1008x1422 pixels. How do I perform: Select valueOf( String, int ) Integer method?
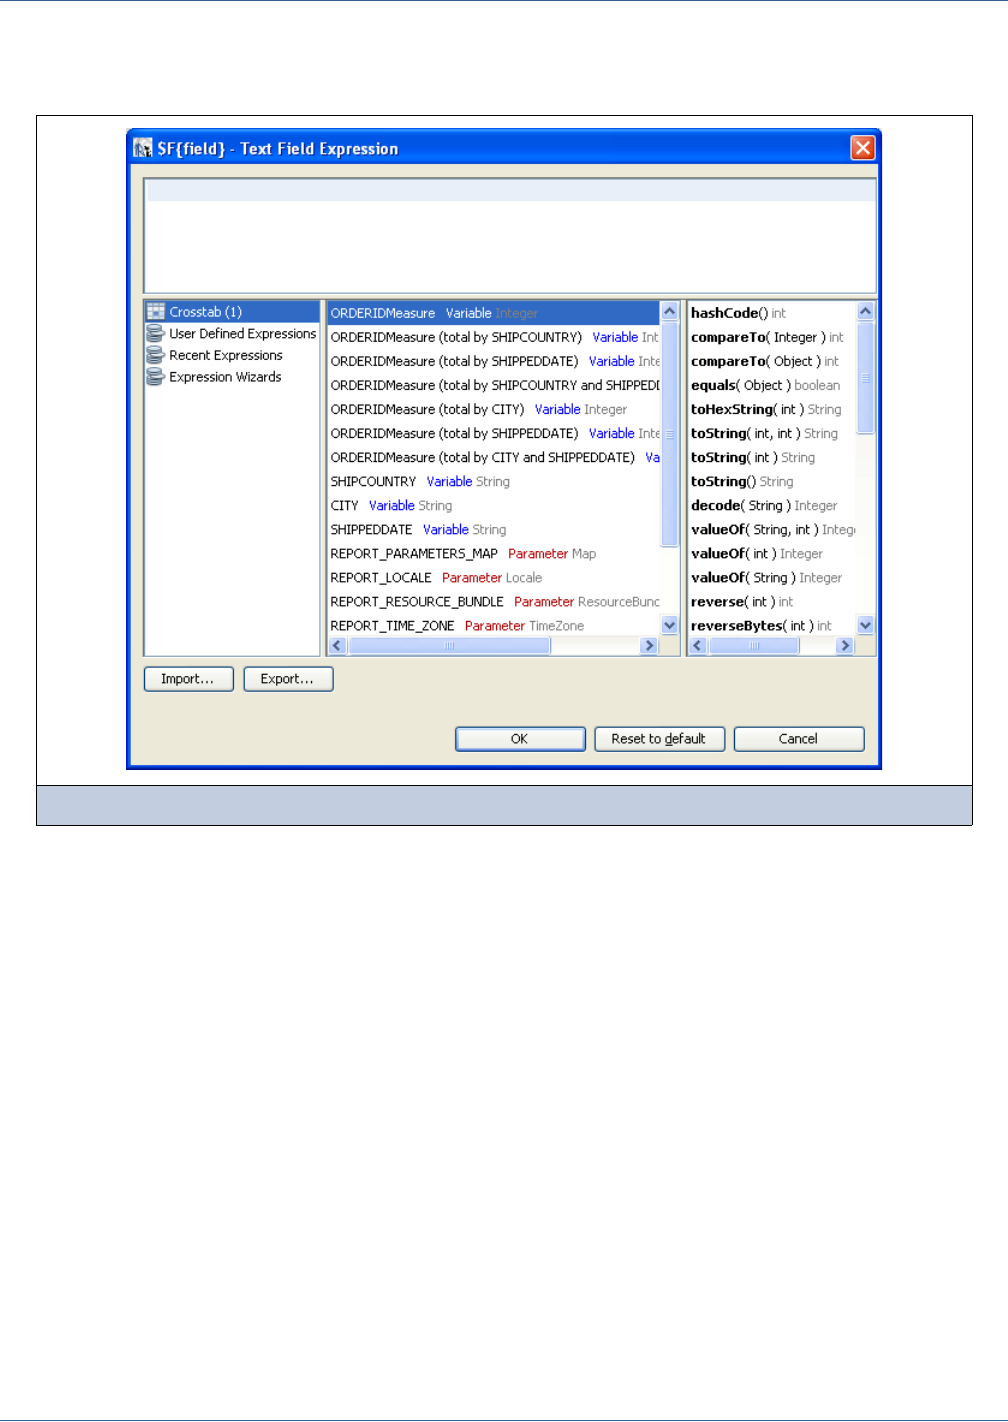(x=772, y=529)
